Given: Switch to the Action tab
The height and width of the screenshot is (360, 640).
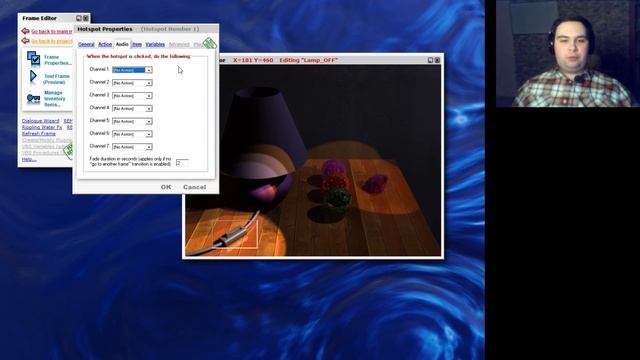Looking at the screenshot, I should (x=105, y=44).
